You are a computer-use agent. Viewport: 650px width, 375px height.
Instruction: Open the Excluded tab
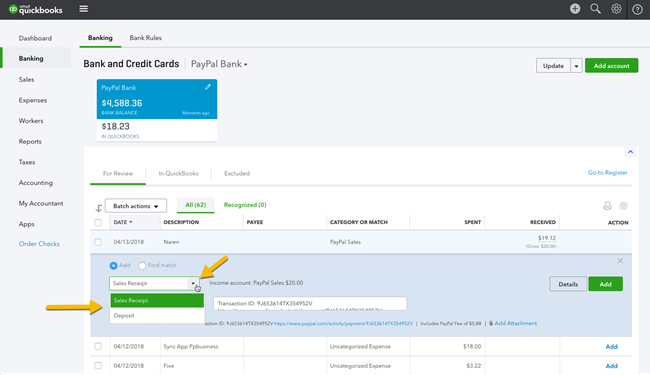point(237,174)
